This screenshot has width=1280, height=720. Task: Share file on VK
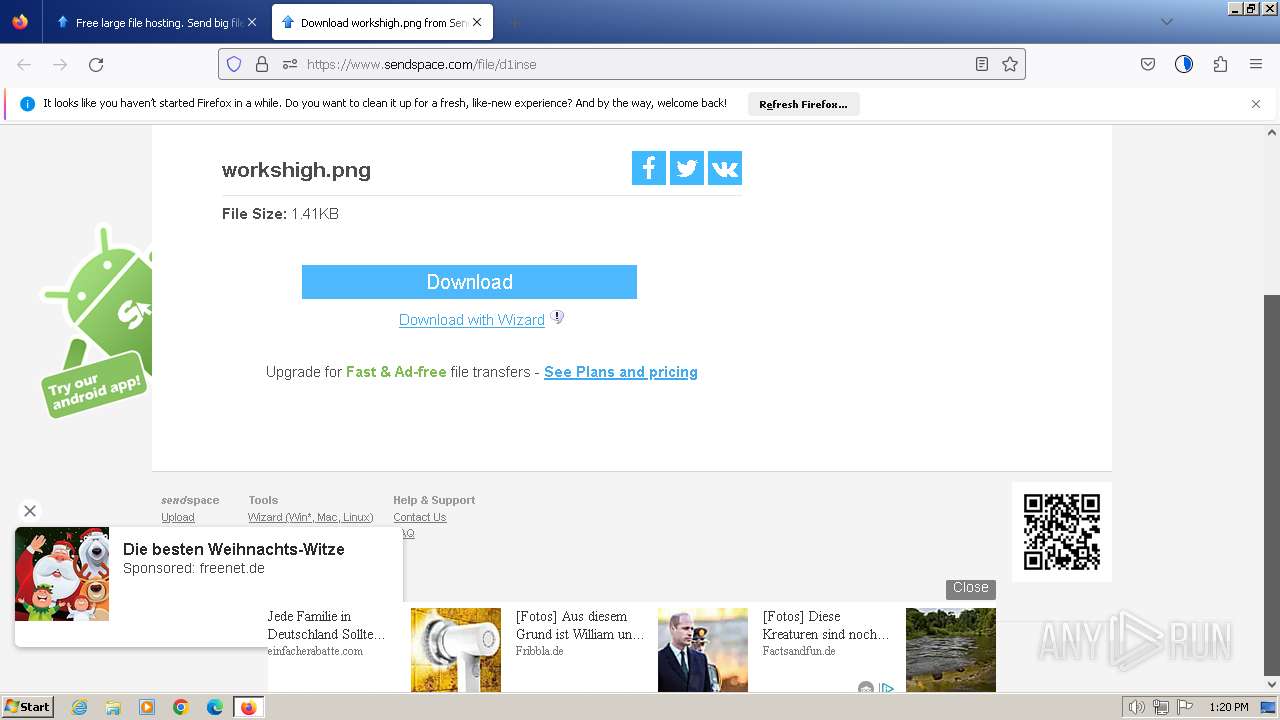(725, 168)
